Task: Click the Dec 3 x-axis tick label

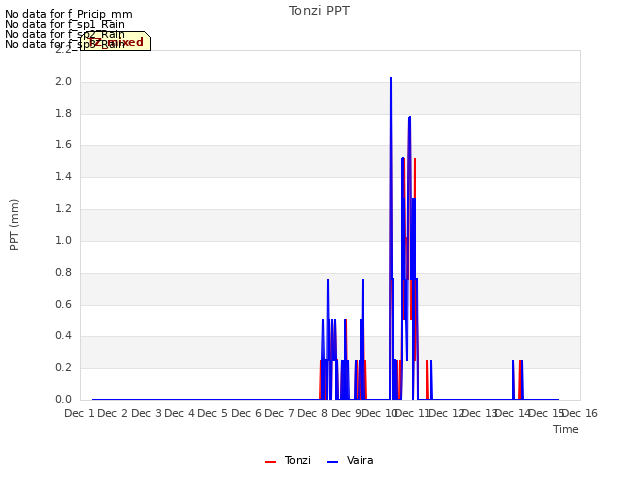Action: (x=146, y=413)
